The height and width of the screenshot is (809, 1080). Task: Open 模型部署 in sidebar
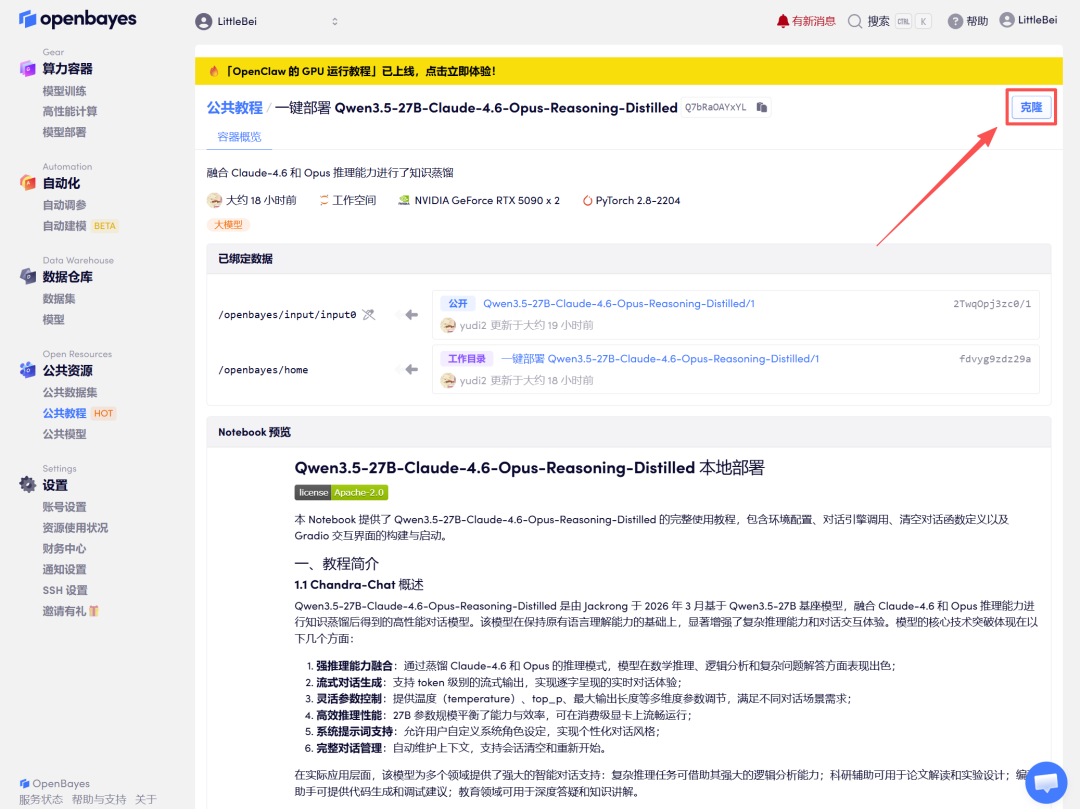tap(64, 132)
